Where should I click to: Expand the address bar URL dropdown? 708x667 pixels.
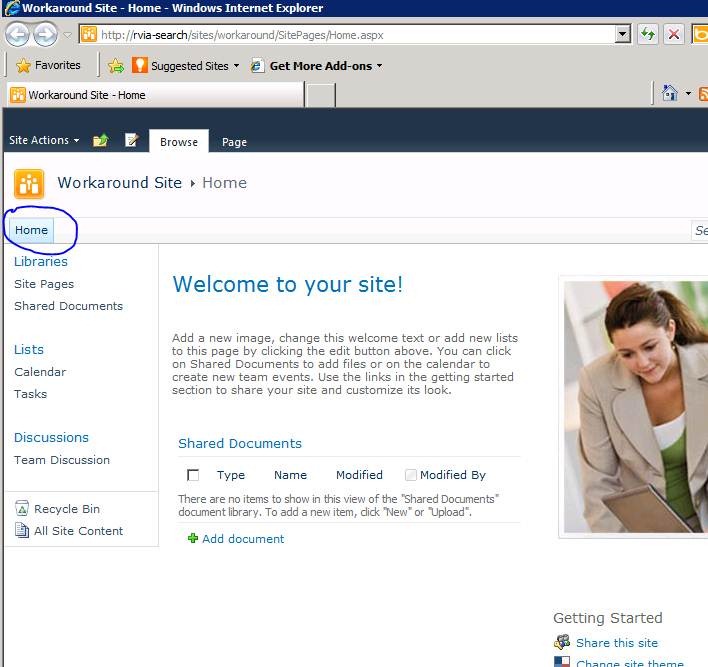(623, 34)
